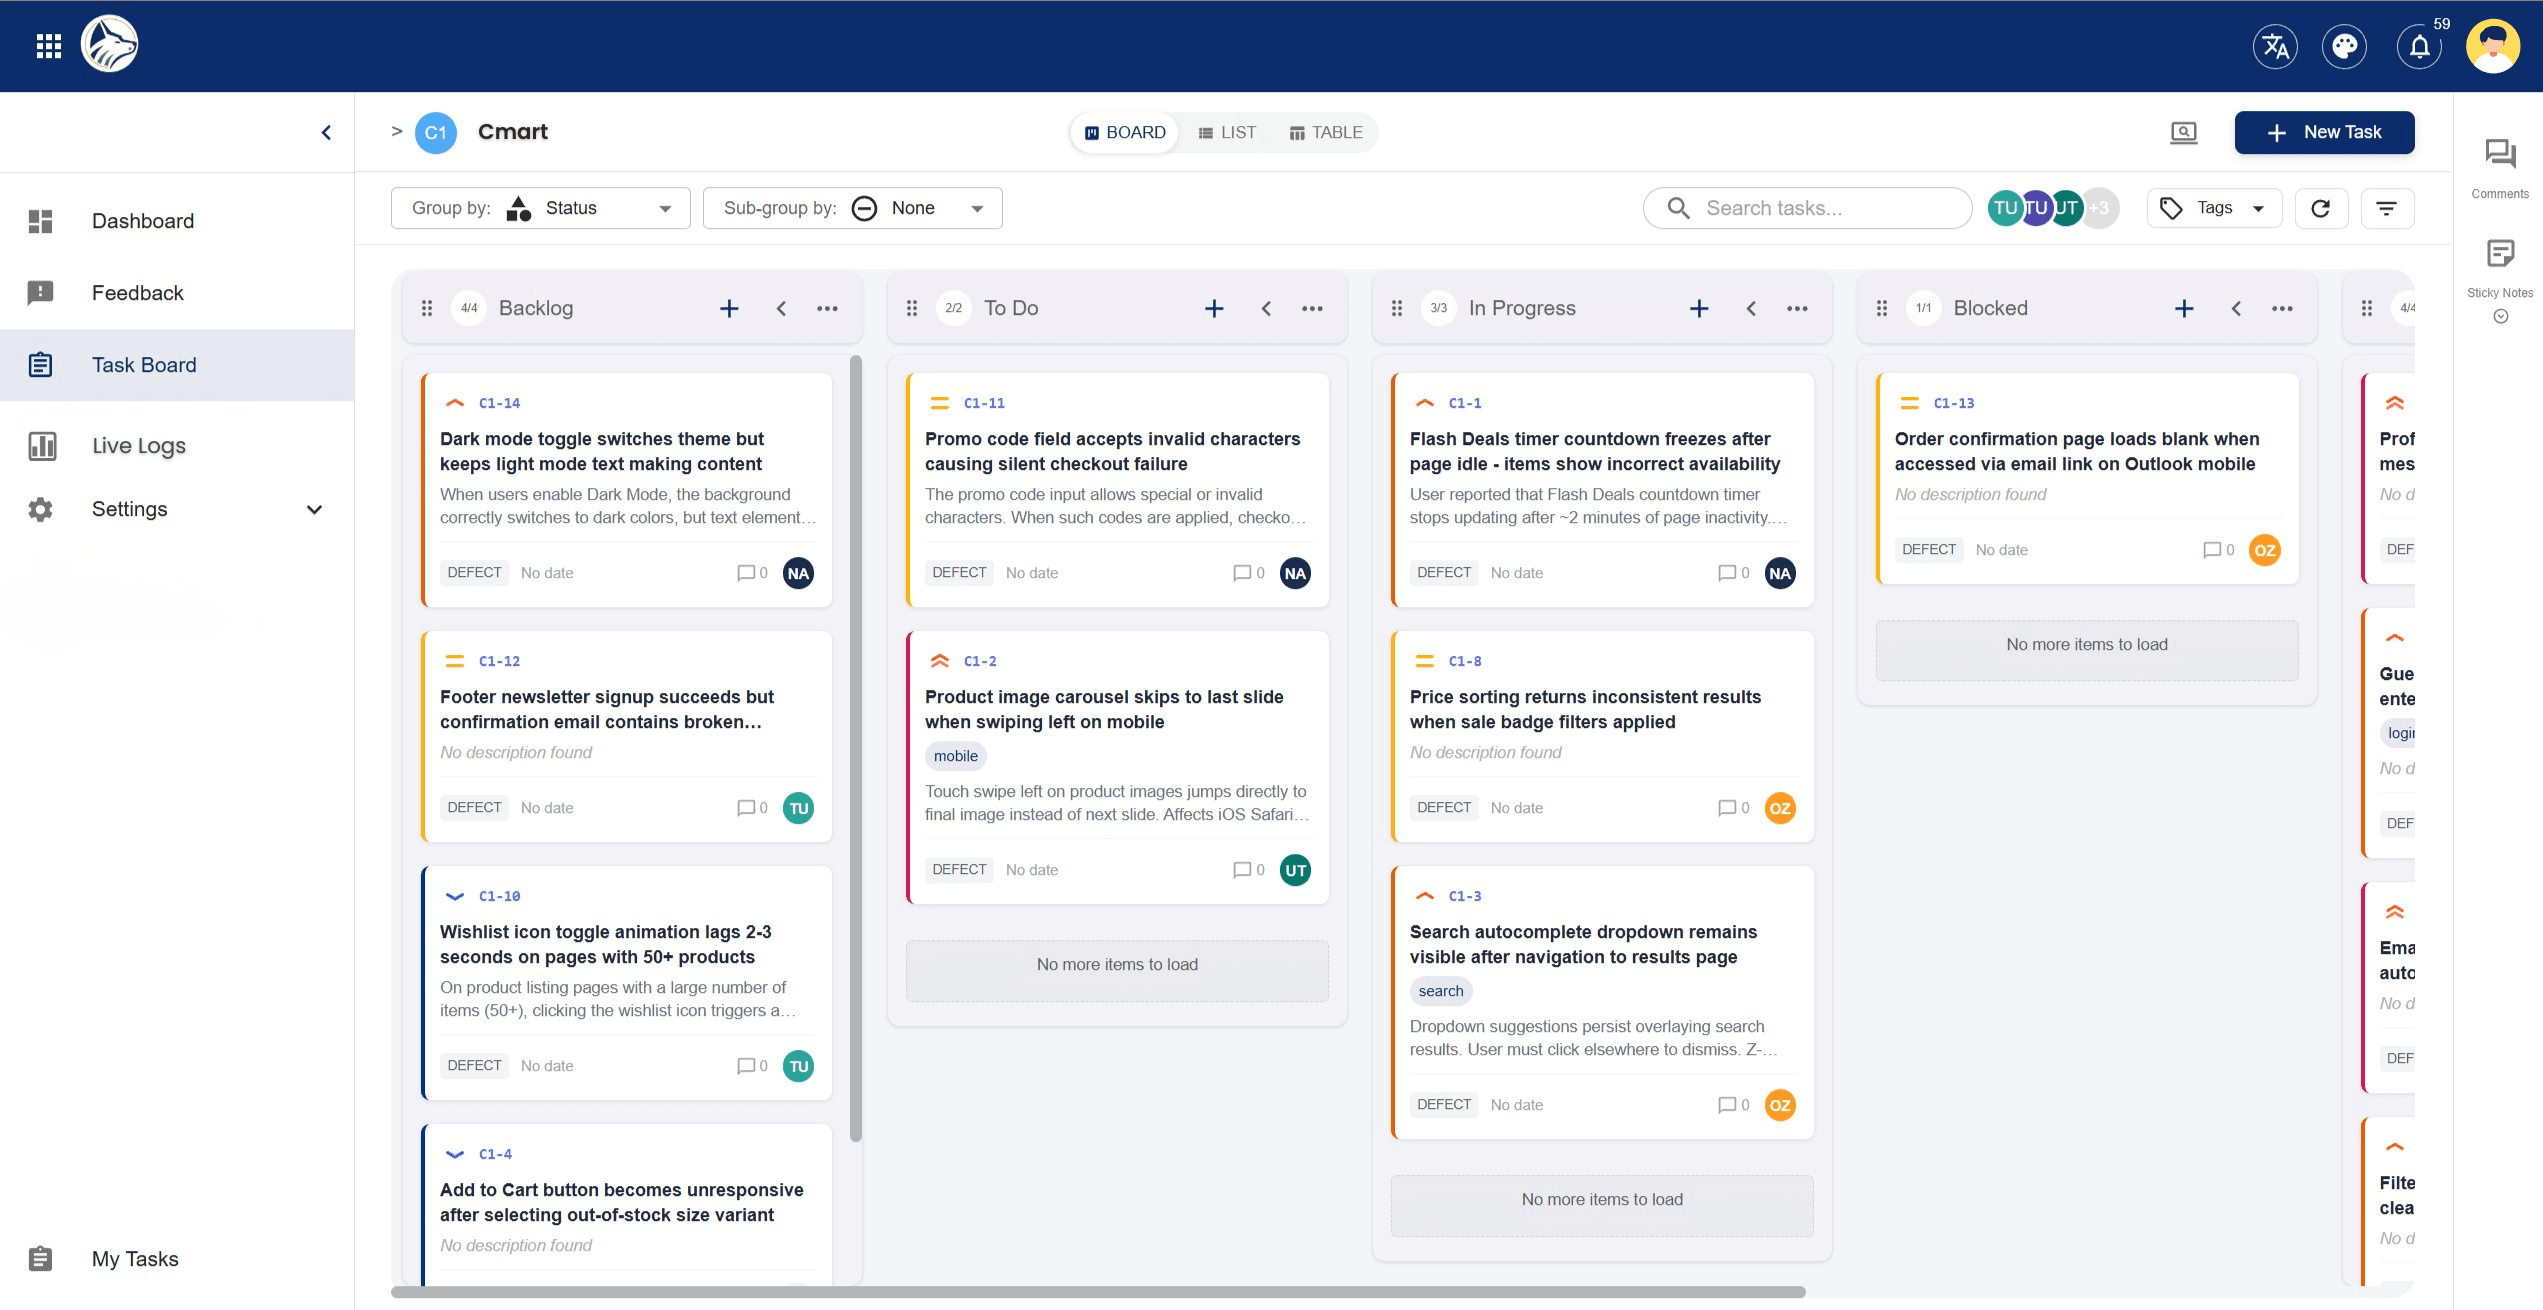This screenshot has width=2543, height=1310.
Task: Open the language translation icon
Action: (2275, 46)
